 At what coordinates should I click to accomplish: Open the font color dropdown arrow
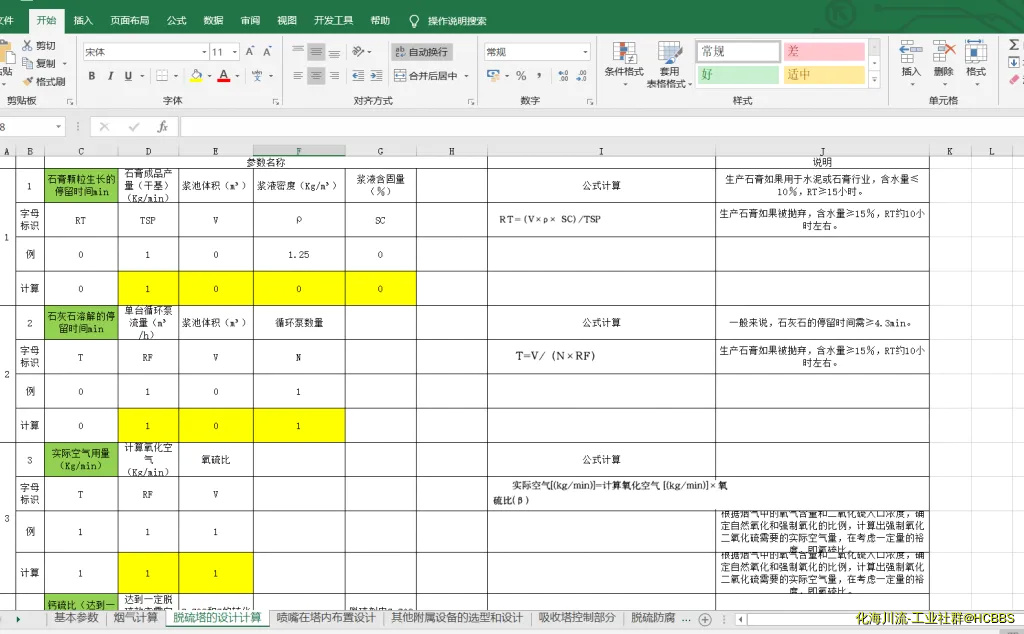pyautogui.click(x=237, y=76)
